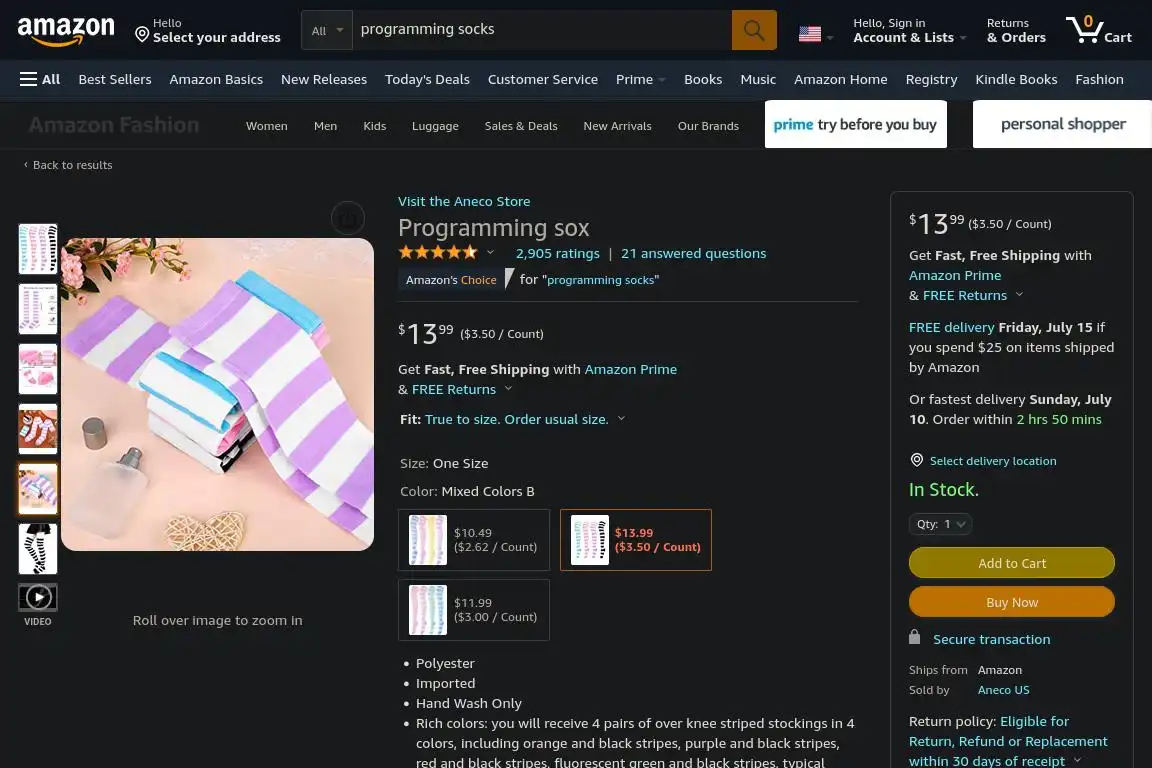1152x768 pixels.
Task: Go Back to results
Action: pos(68,165)
